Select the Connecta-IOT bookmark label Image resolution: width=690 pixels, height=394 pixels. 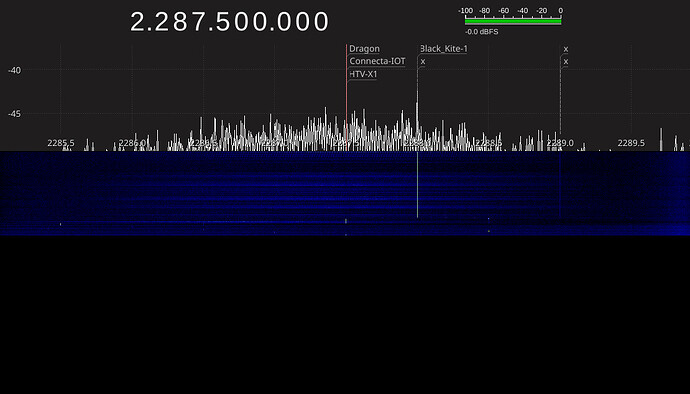(377, 61)
